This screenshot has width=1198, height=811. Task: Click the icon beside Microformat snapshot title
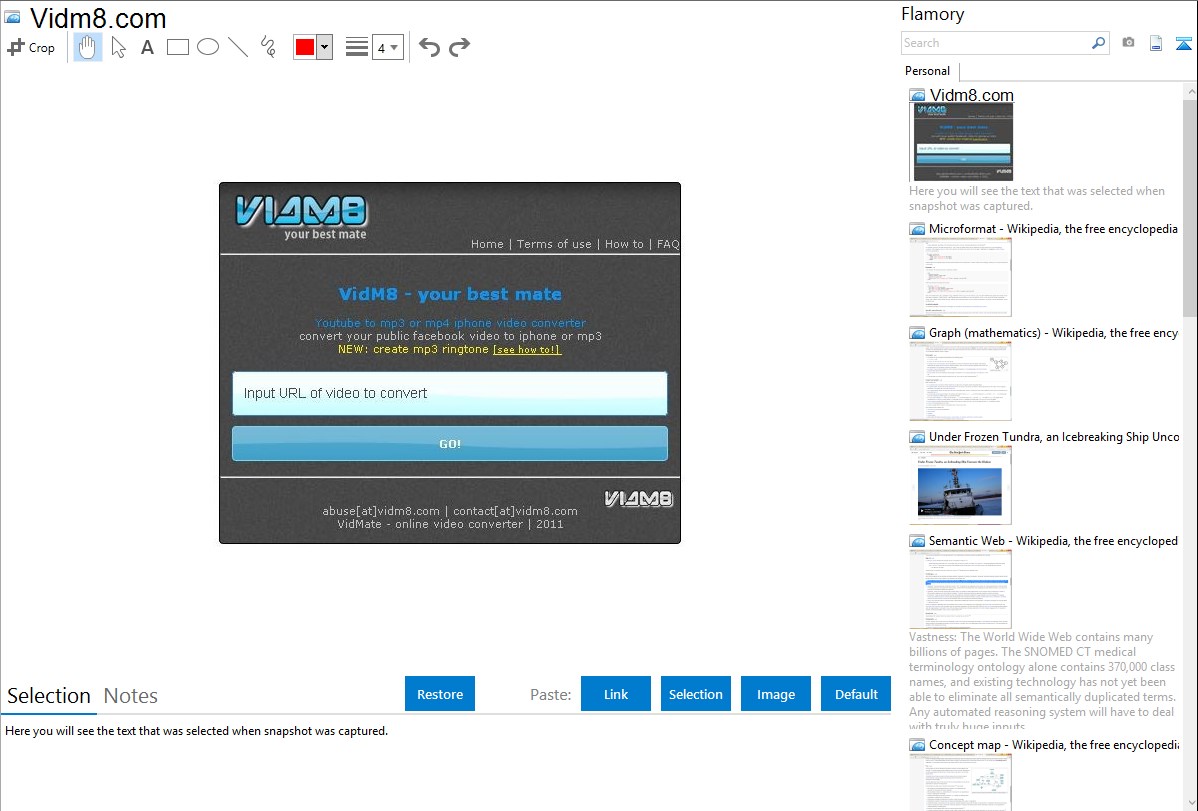[917, 229]
